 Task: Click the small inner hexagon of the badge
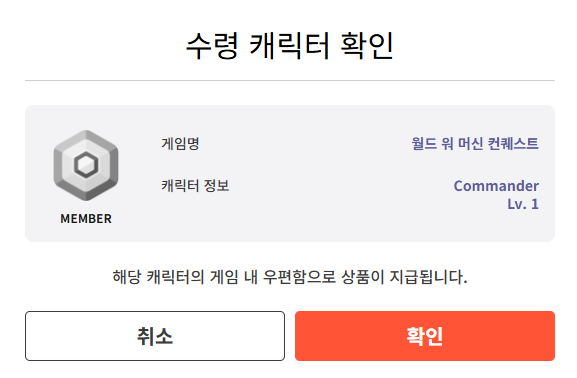point(86,165)
